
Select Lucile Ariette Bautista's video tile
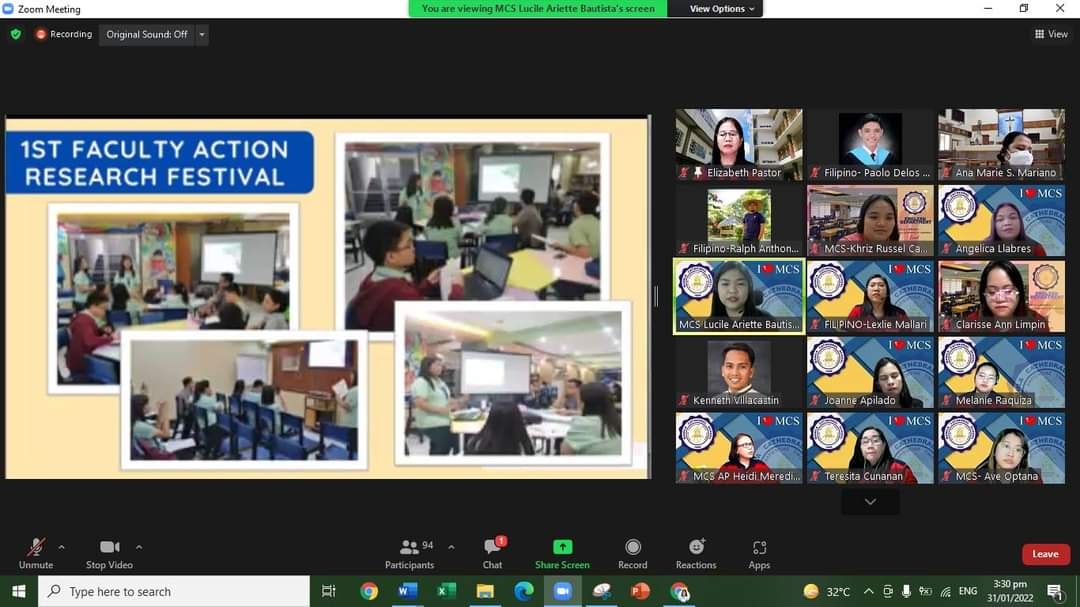pyautogui.click(x=739, y=296)
